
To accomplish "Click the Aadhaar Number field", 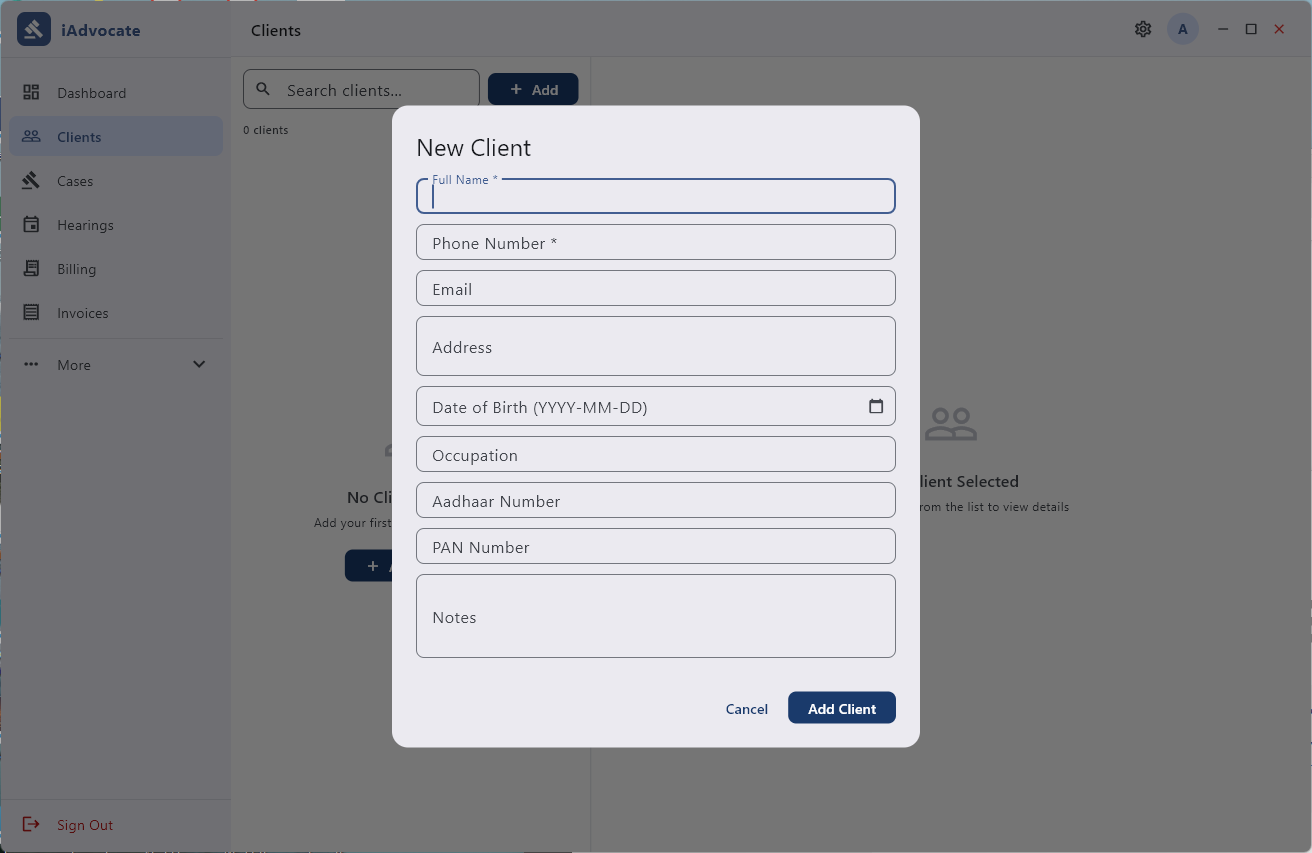I will tap(656, 500).
